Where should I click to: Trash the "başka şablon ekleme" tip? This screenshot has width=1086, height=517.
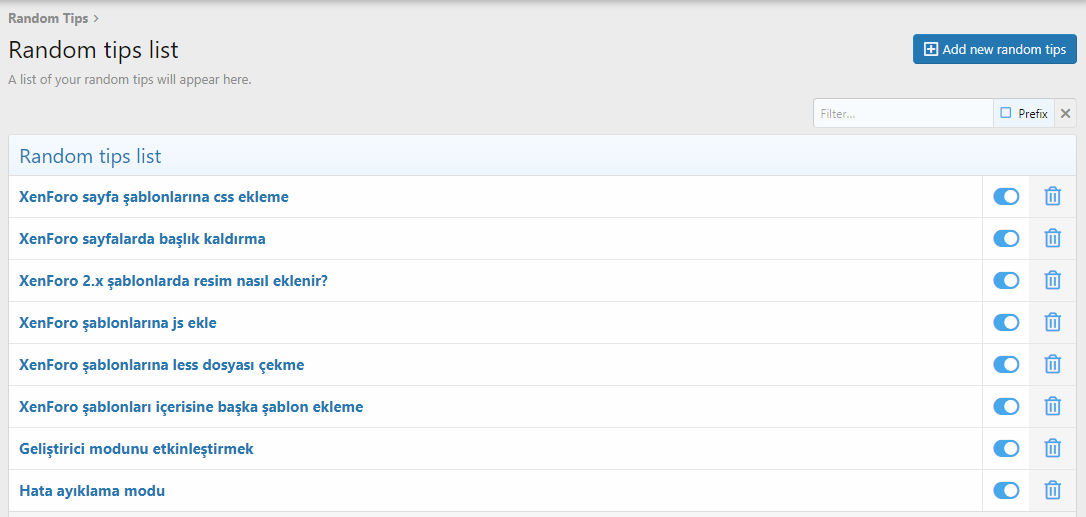[x=1052, y=407]
